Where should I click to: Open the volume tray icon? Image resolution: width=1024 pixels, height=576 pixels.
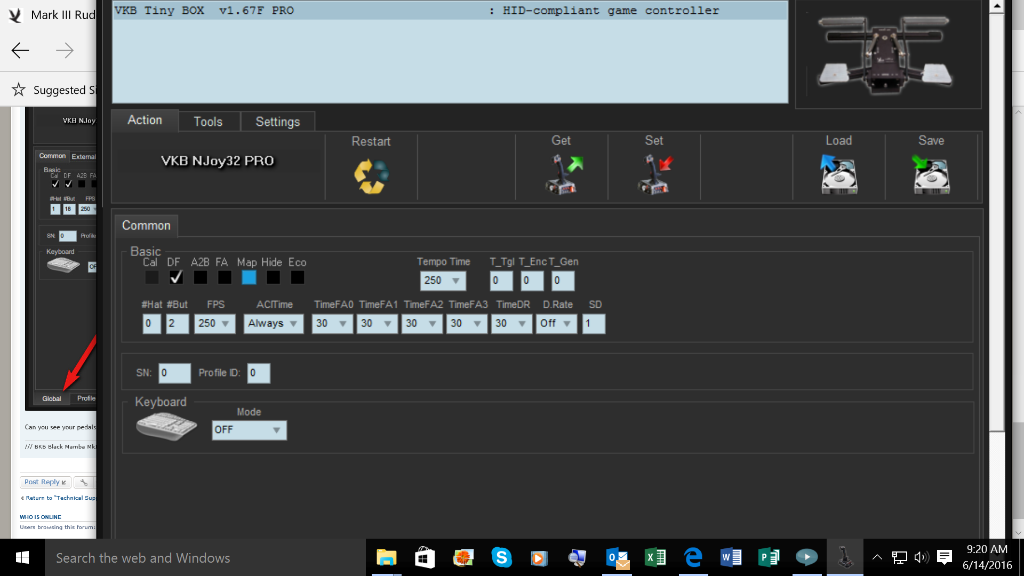point(921,558)
